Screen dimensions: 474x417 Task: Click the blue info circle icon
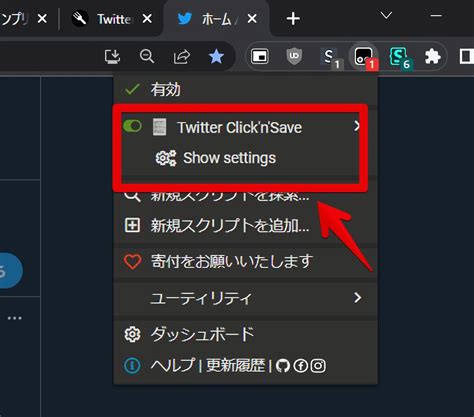point(132,366)
